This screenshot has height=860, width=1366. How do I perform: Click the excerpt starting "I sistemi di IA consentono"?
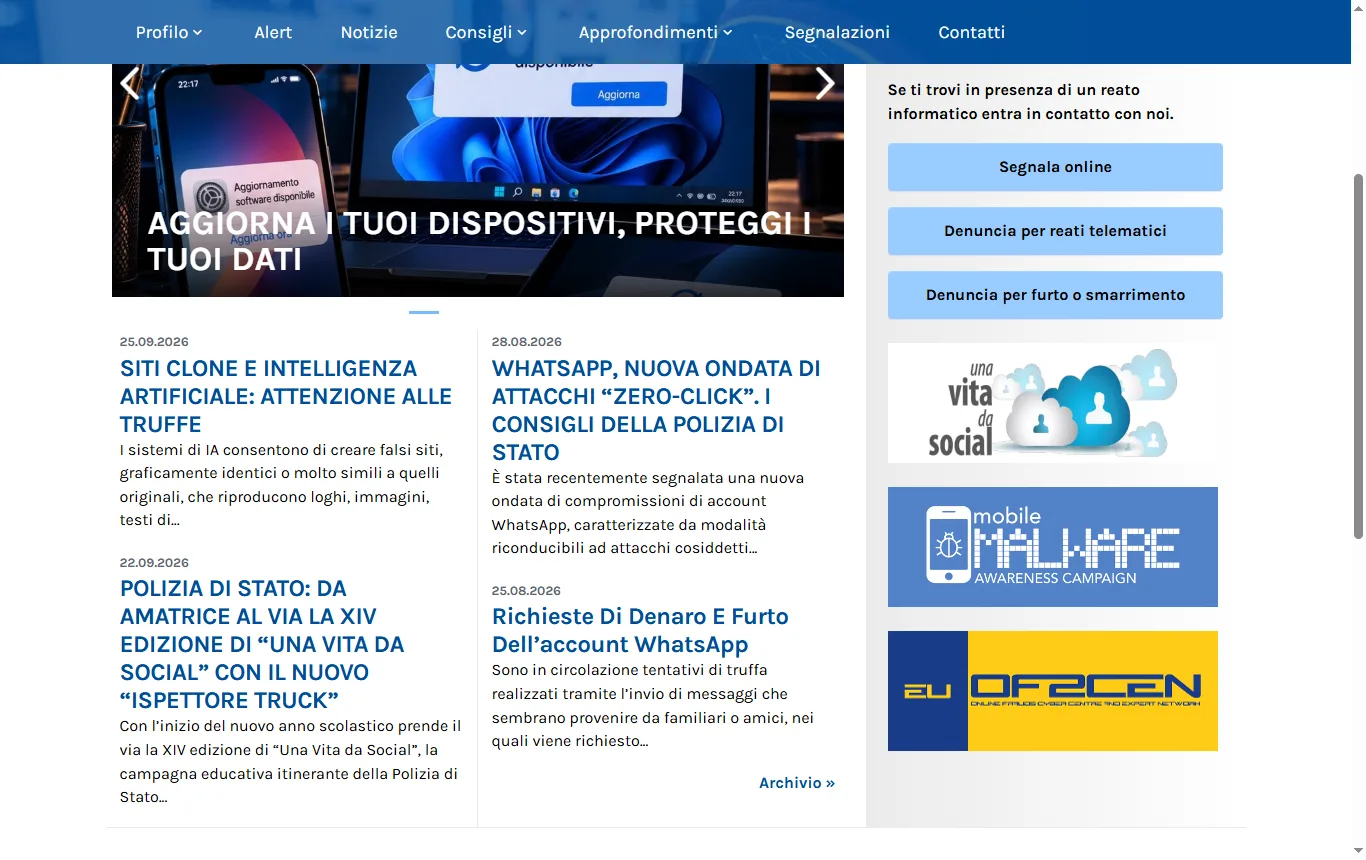(281, 485)
